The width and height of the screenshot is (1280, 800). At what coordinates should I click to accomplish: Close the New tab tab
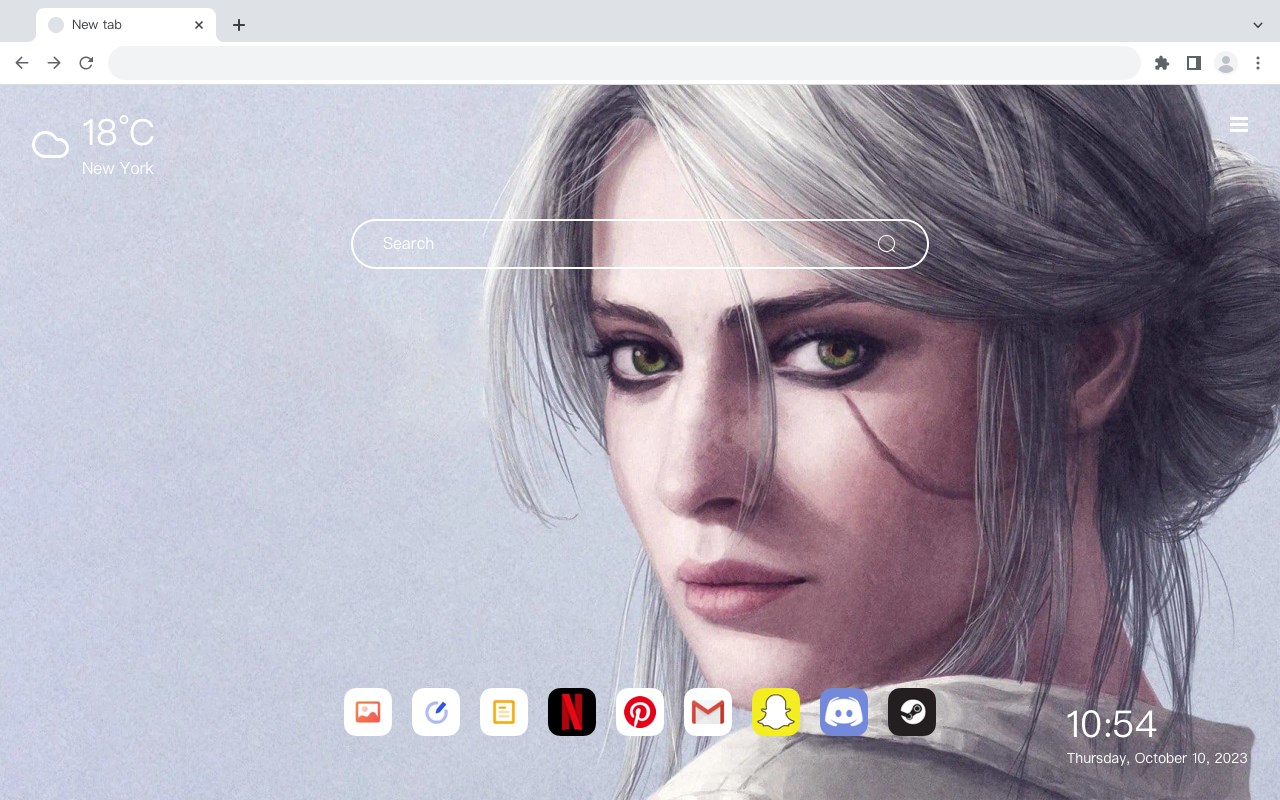pyautogui.click(x=199, y=25)
